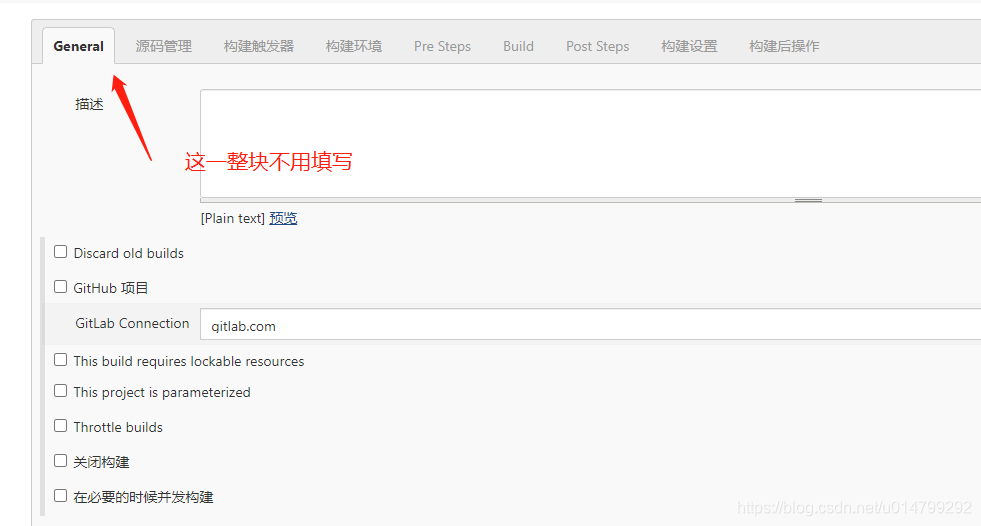Tick the GitHub 项目 checkbox

(60, 286)
